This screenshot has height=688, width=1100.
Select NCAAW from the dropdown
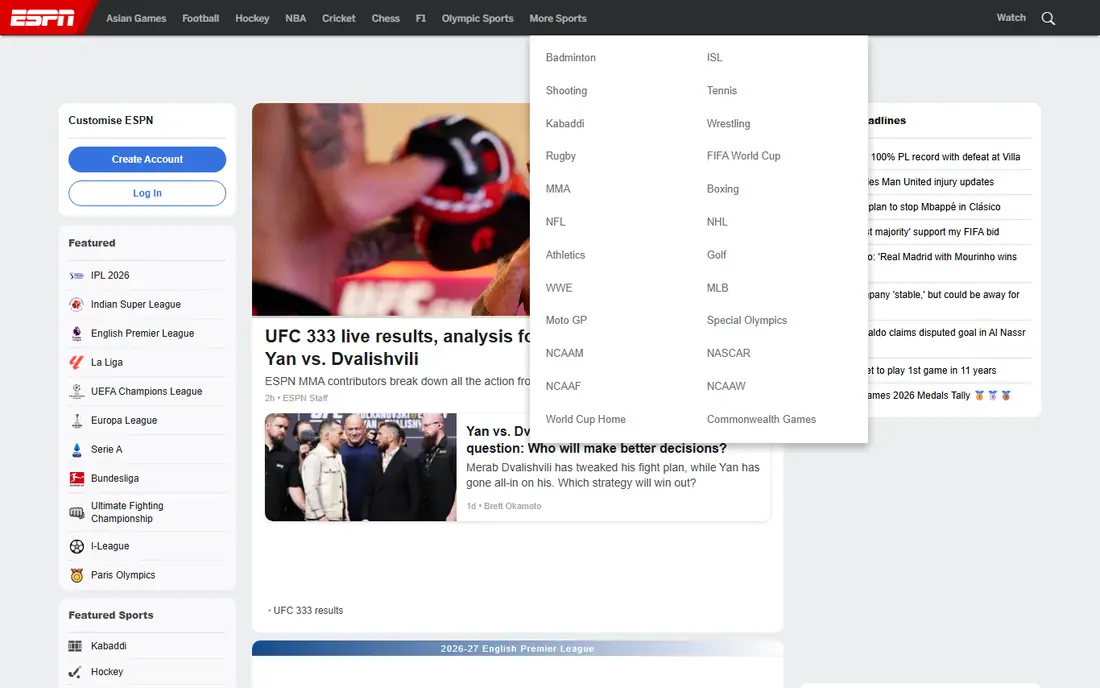[726, 386]
